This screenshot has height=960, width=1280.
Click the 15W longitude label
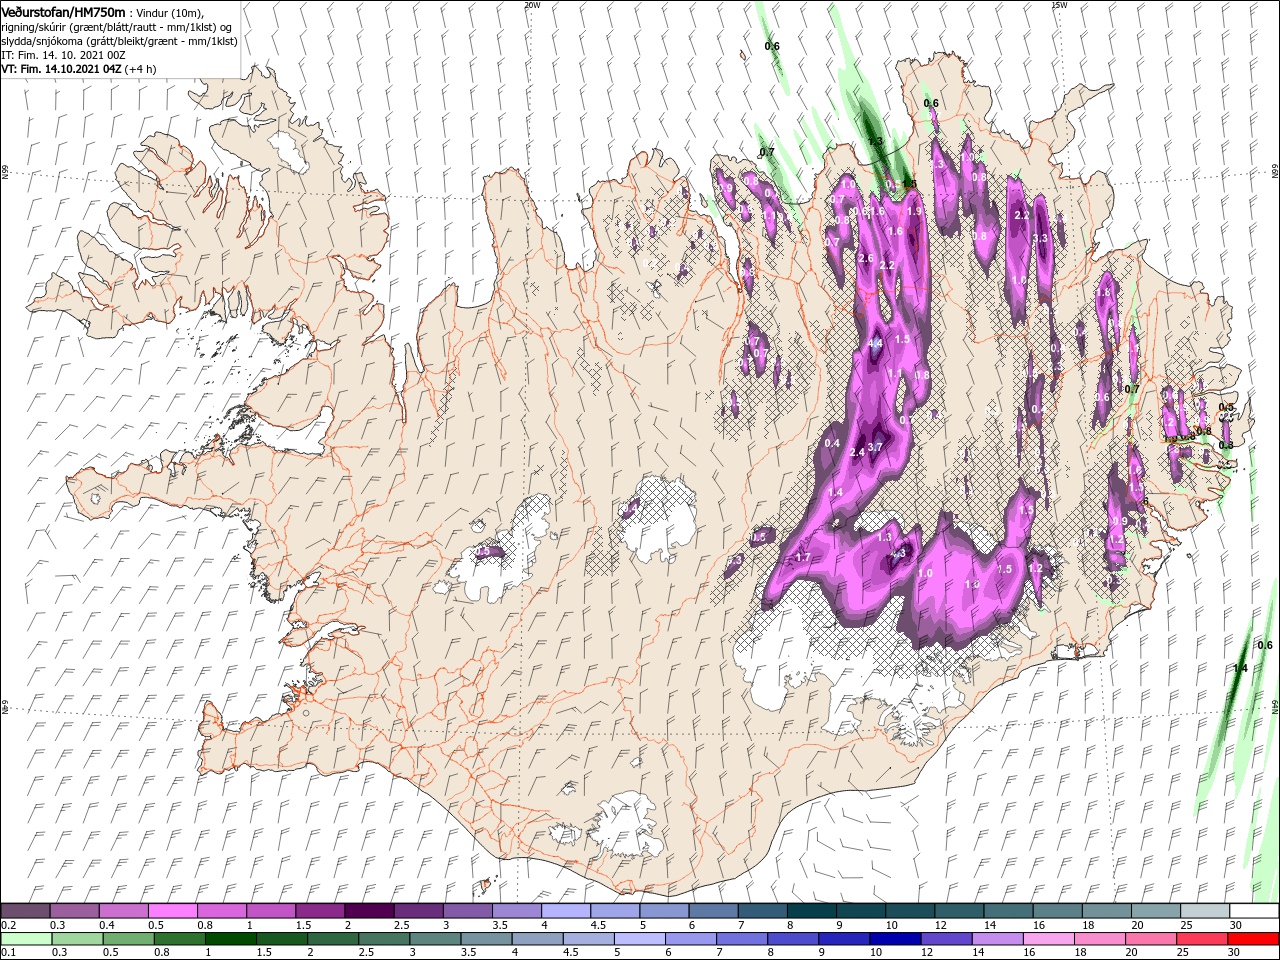coord(1059,5)
